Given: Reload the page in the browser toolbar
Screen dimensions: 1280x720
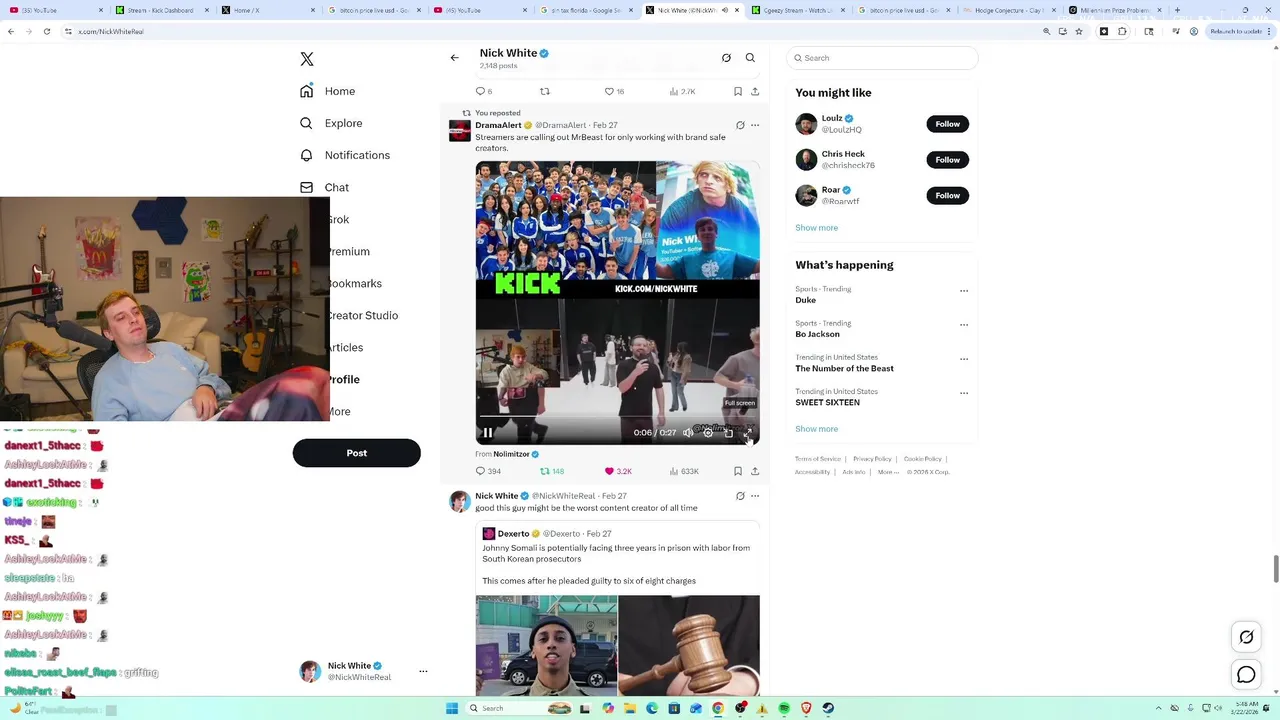Looking at the screenshot, I should tap(46, 31).
